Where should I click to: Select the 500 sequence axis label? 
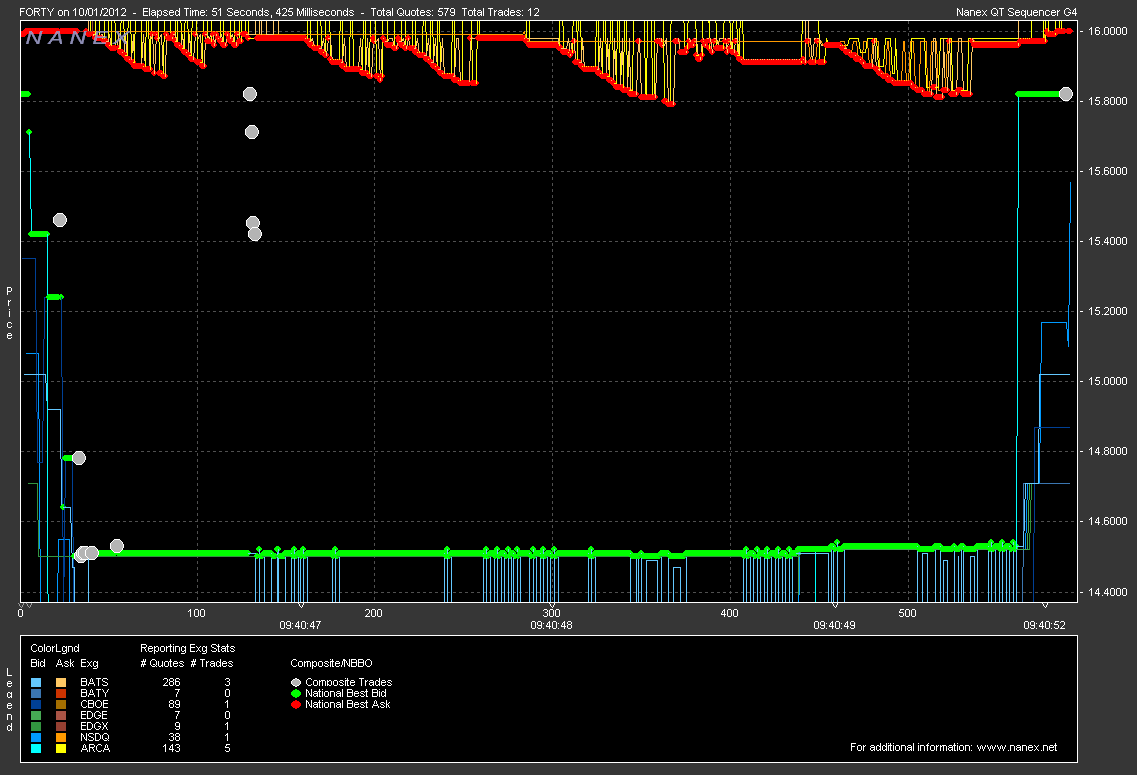[x=907, y=613]
